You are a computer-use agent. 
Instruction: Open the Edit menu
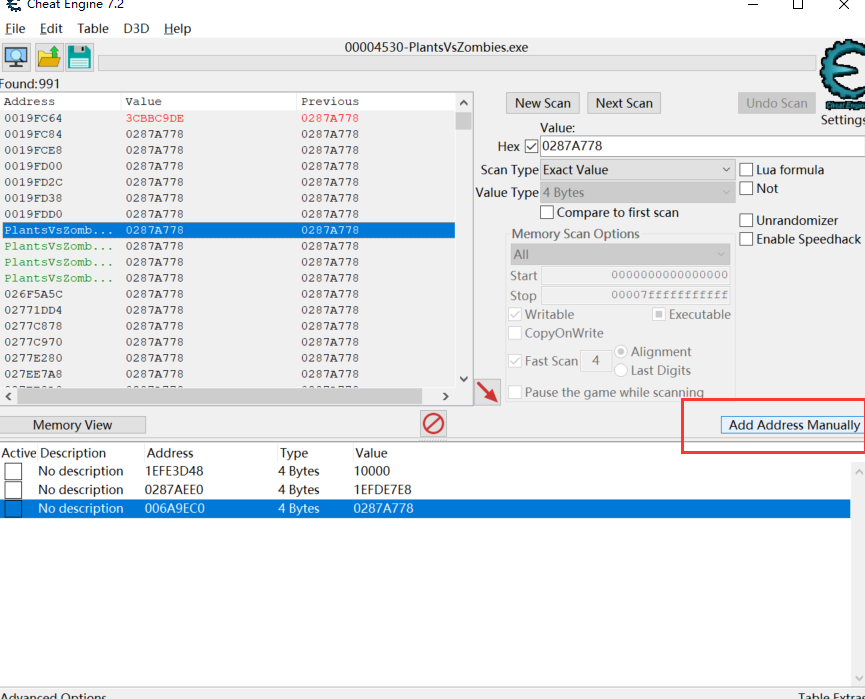tap(51, 29)
